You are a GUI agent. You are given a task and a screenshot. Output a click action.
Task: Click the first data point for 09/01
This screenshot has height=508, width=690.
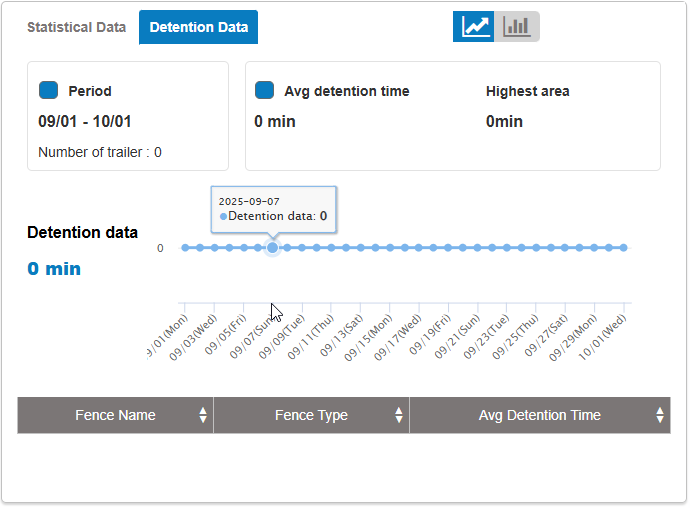(185, 247)
